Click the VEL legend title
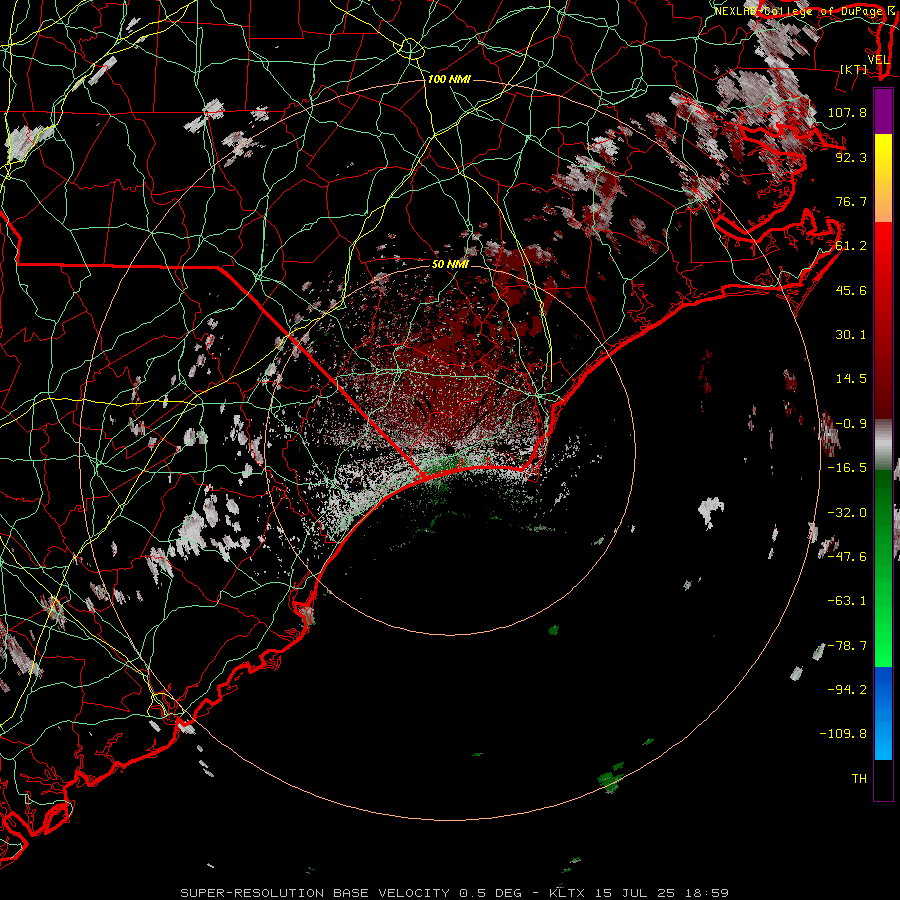The width and height of the screenshot is (900, 900). tap(878, 60)
